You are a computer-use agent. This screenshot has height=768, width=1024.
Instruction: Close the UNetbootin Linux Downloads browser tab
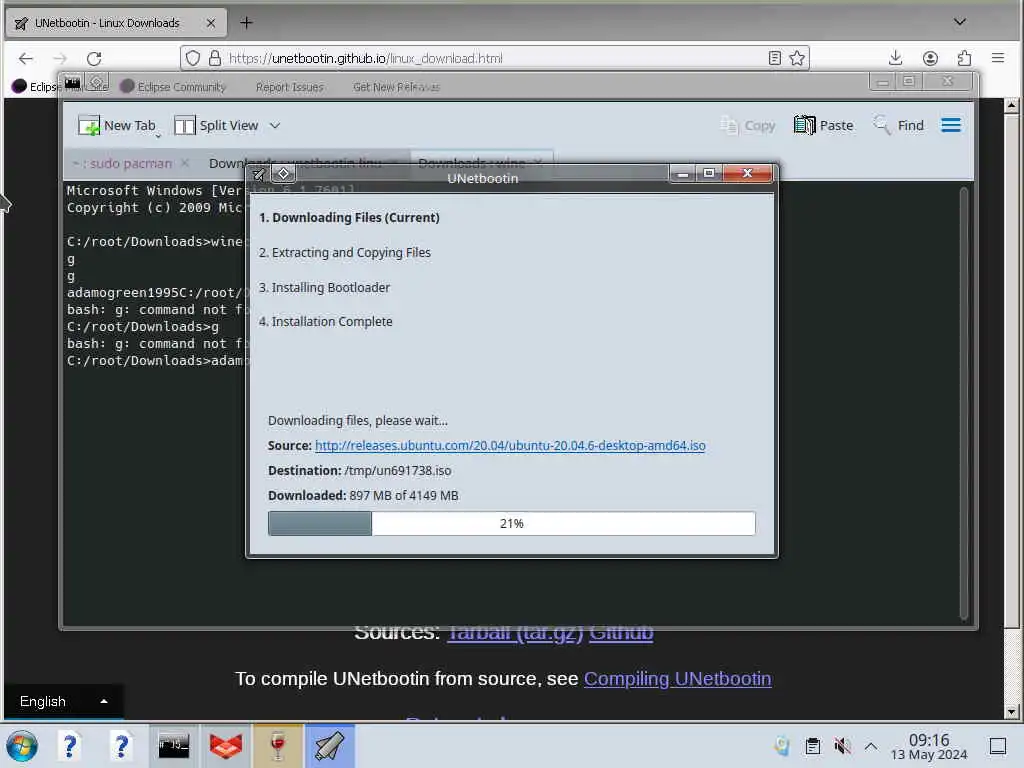(210, 23)
